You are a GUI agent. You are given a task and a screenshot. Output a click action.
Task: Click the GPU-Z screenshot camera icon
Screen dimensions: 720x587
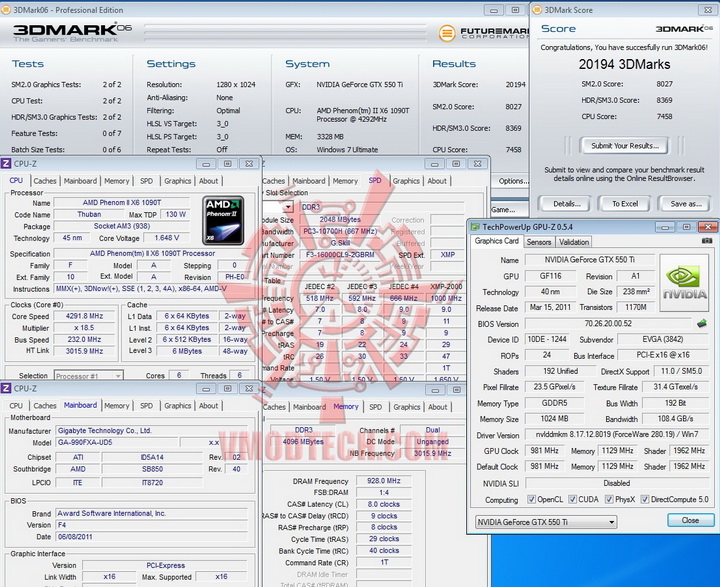(707, 241)
